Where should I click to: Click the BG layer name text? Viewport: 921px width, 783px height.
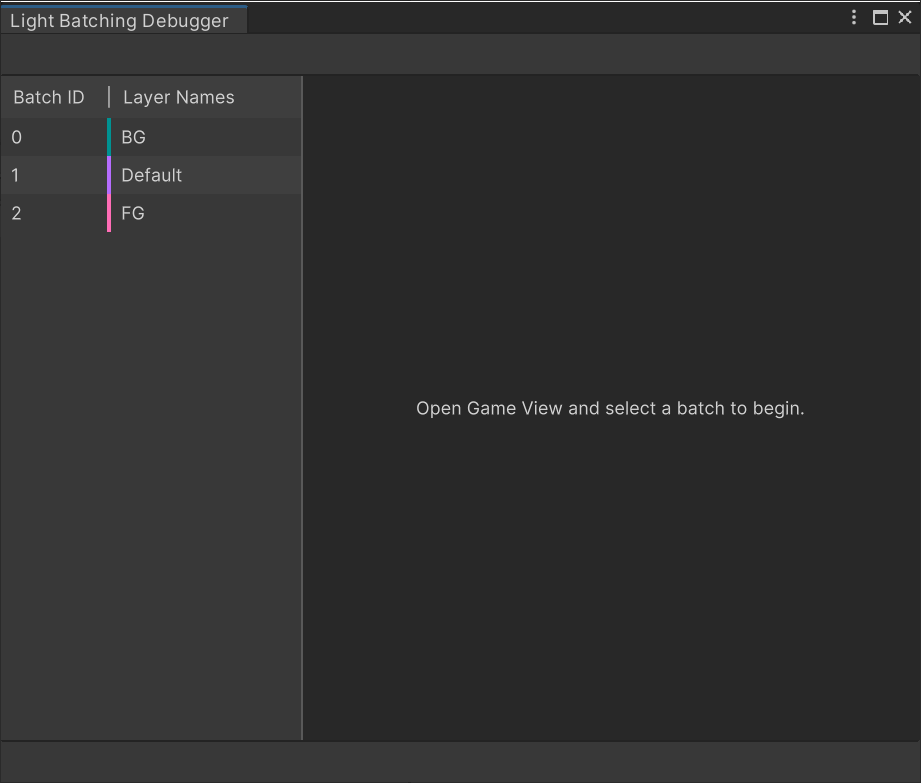133,137
